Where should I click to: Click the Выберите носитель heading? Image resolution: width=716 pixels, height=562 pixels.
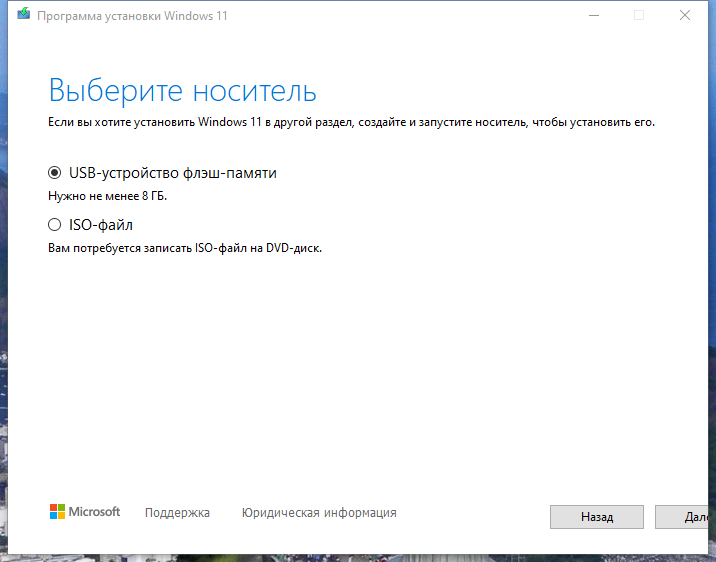point(182,90)
